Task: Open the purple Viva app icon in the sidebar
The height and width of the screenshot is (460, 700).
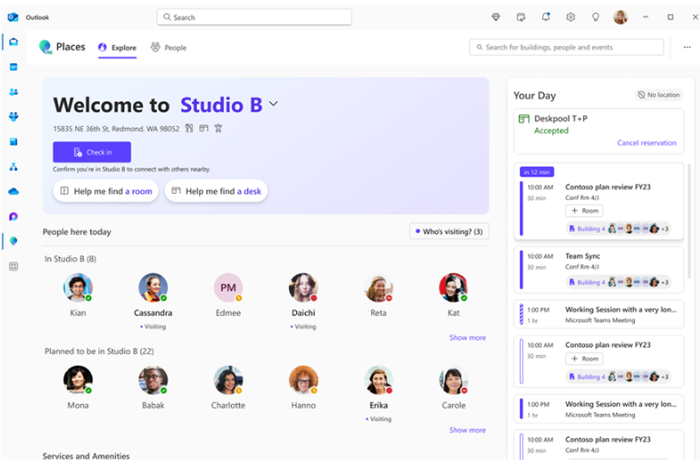Action: [13, 217]
